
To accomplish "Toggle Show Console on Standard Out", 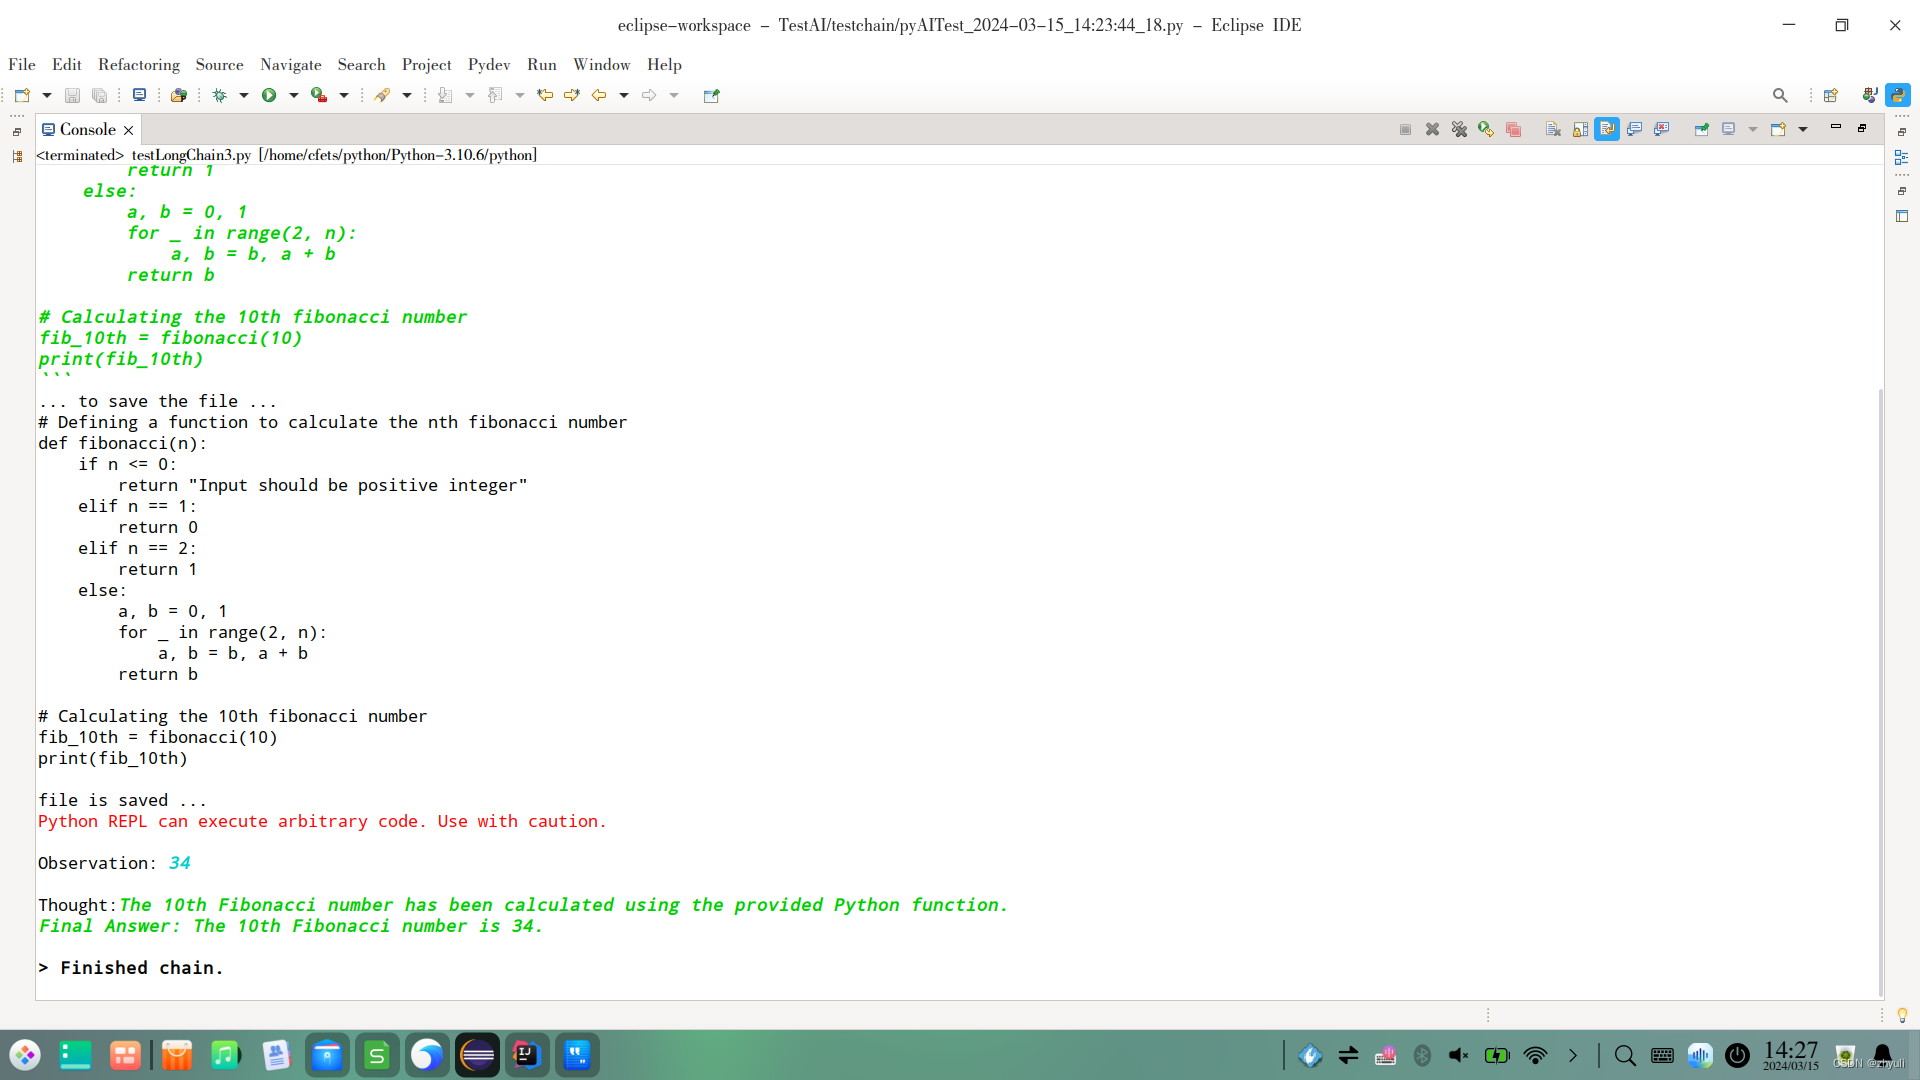I will (1634, 129).
